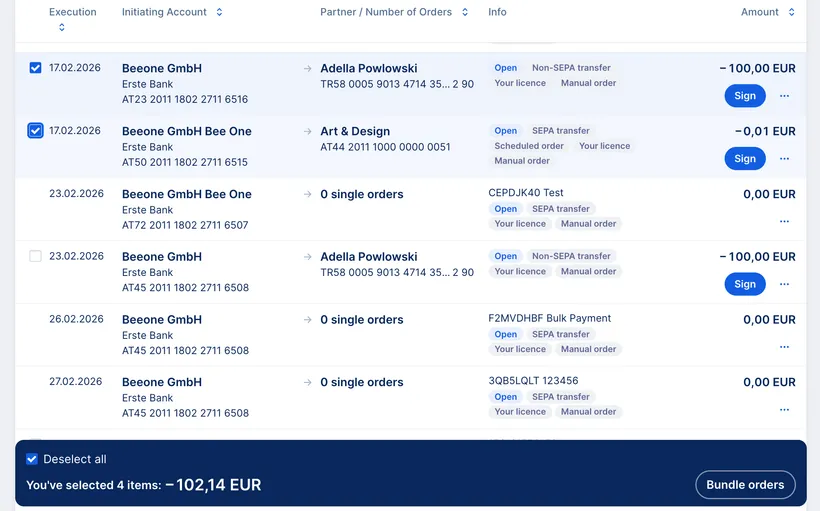Open more options for CEPDJK40 Test order
The image size is (820, 511).
coord(784,221)
